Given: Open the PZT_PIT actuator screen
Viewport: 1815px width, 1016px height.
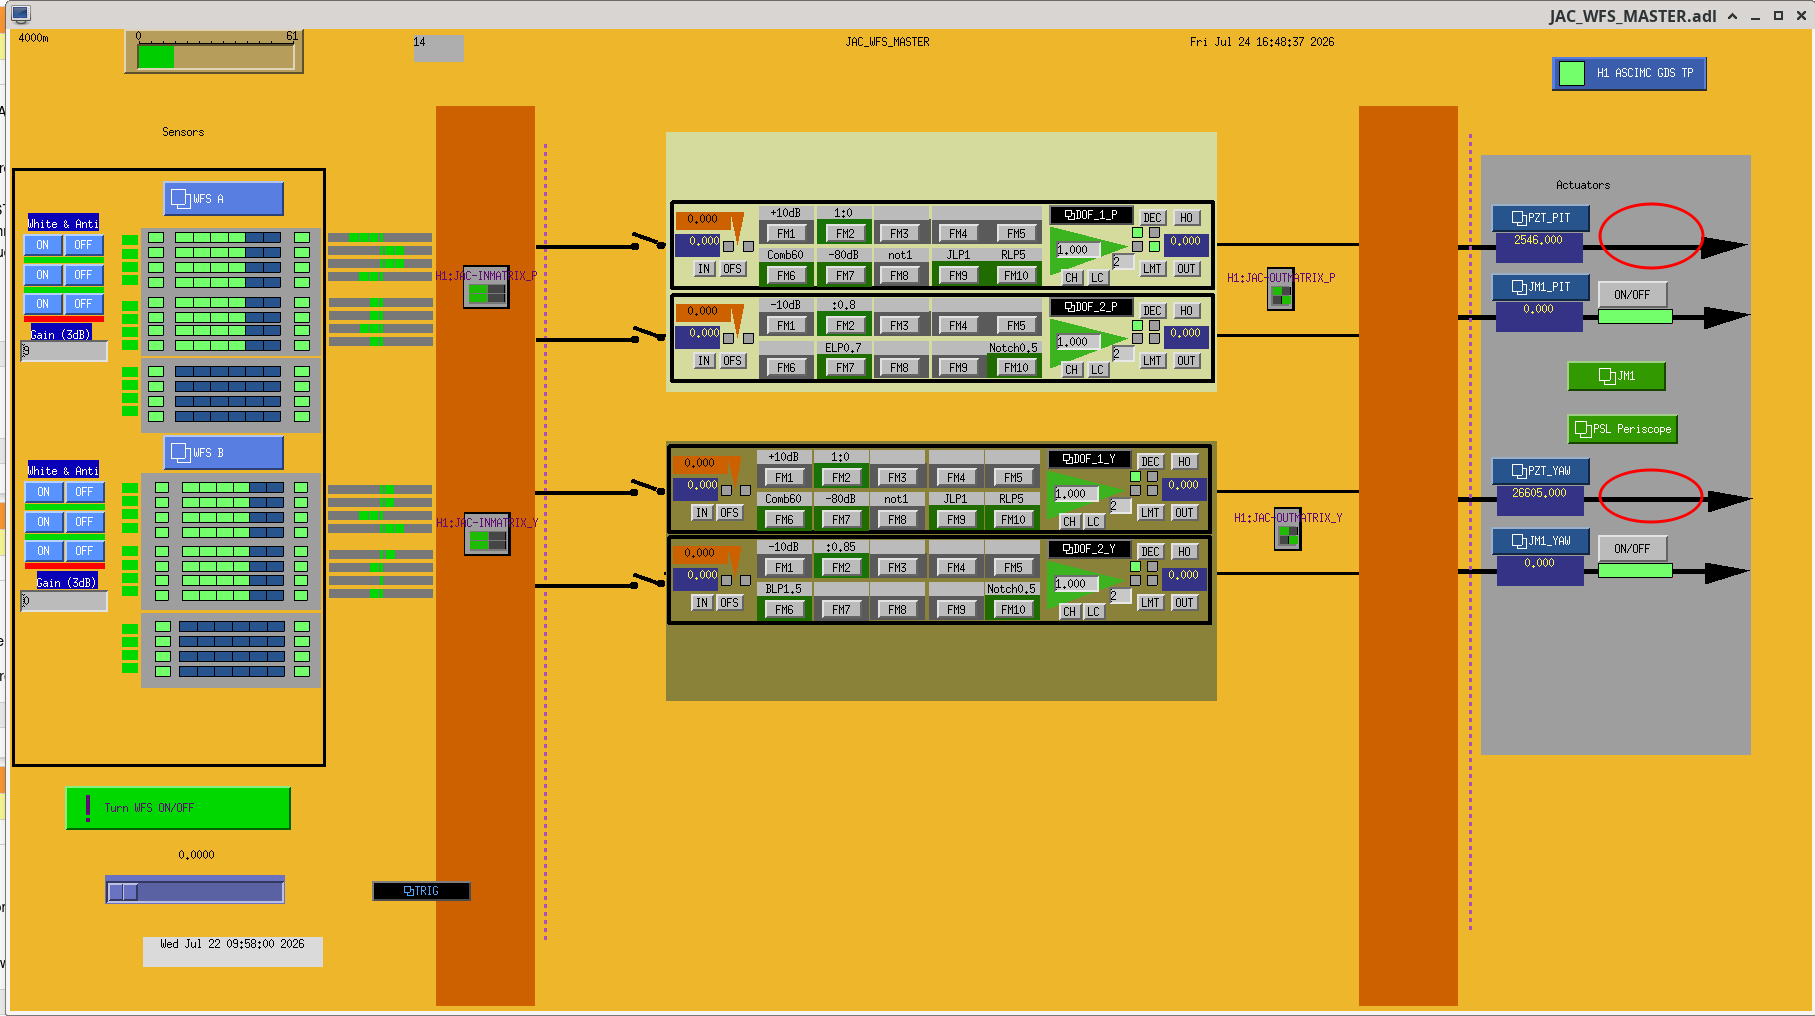Looking at the screenshot, I should point(1540,218).
